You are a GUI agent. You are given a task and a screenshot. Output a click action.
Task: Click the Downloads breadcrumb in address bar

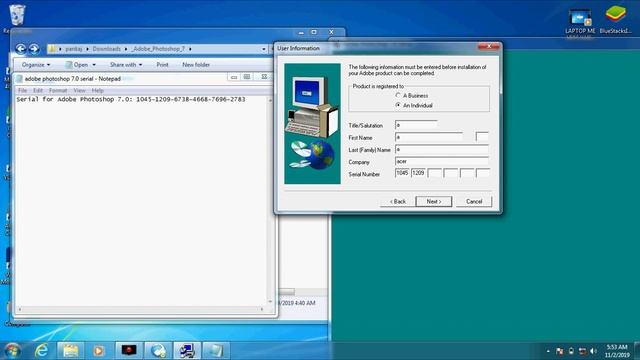pos(107,49)
